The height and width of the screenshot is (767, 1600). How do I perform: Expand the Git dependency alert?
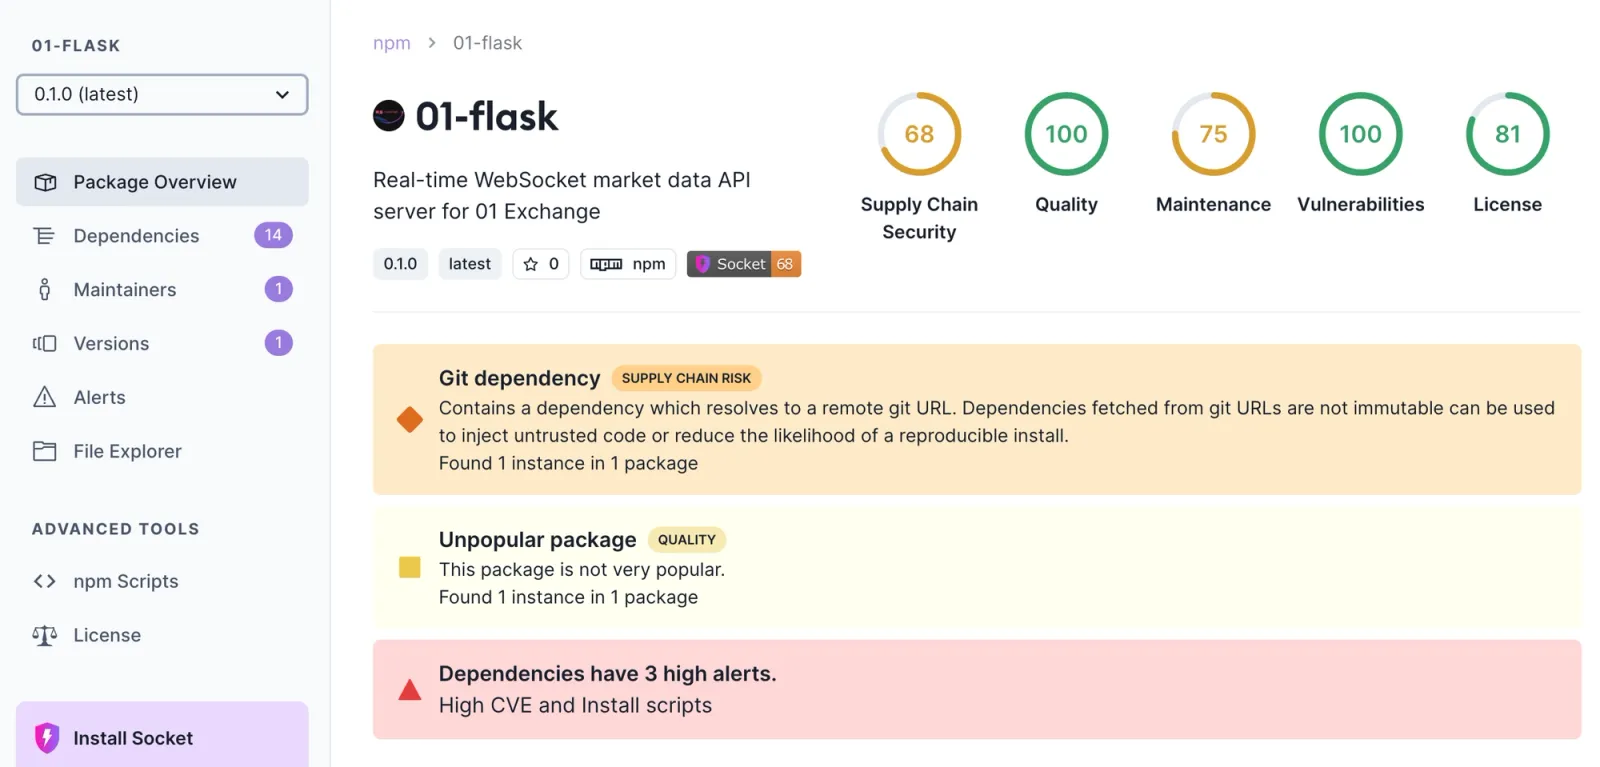tap(977, 419)
